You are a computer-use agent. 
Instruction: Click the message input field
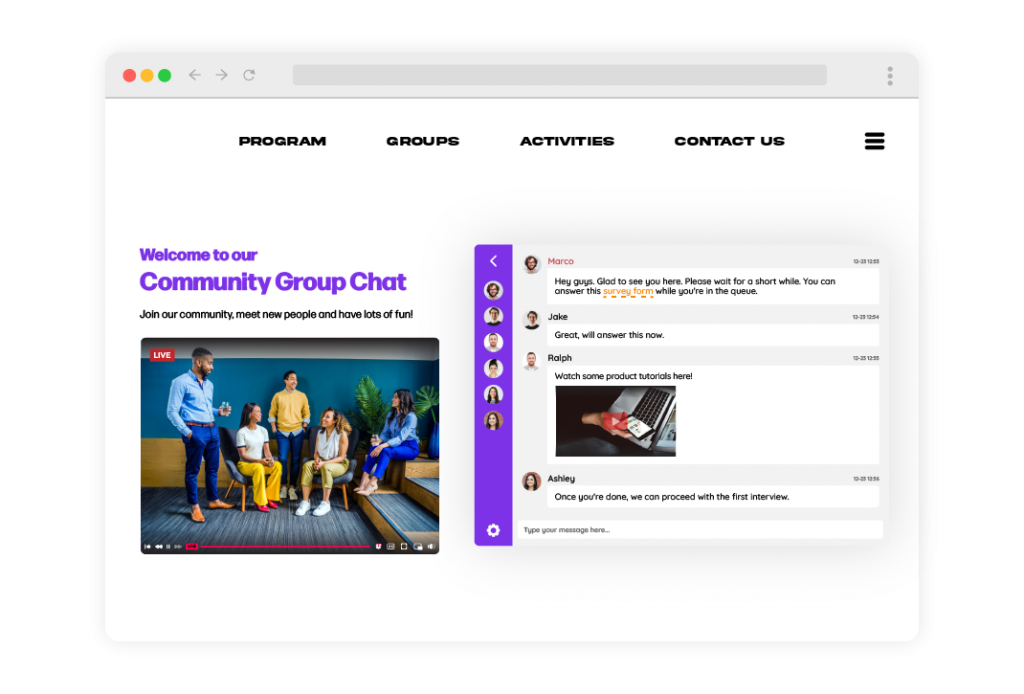(x=700, y=529)
